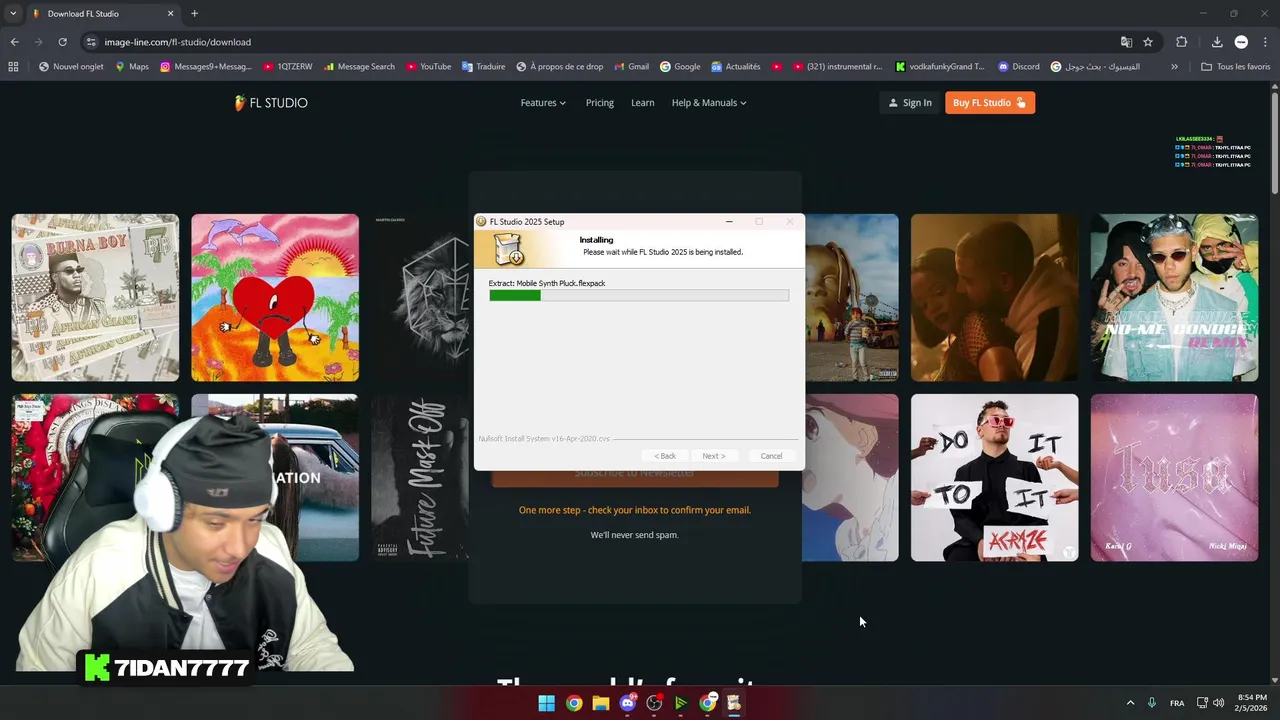This screenshot has height=720, width=1280.
Task: Open the volume control in the system tray
Action: pos(1219,703)
